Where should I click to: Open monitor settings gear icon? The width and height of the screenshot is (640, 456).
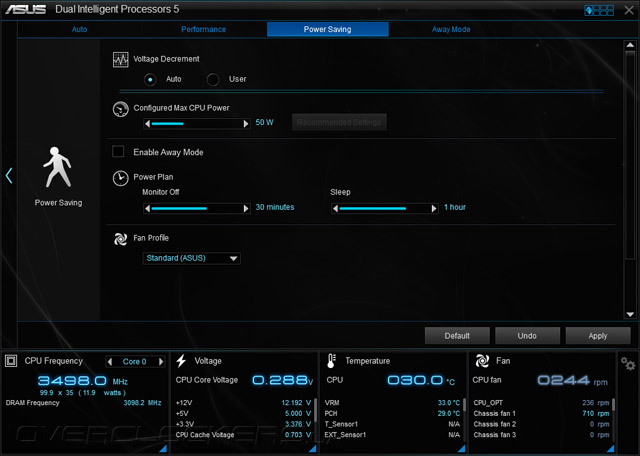click(x=628, y=363)
